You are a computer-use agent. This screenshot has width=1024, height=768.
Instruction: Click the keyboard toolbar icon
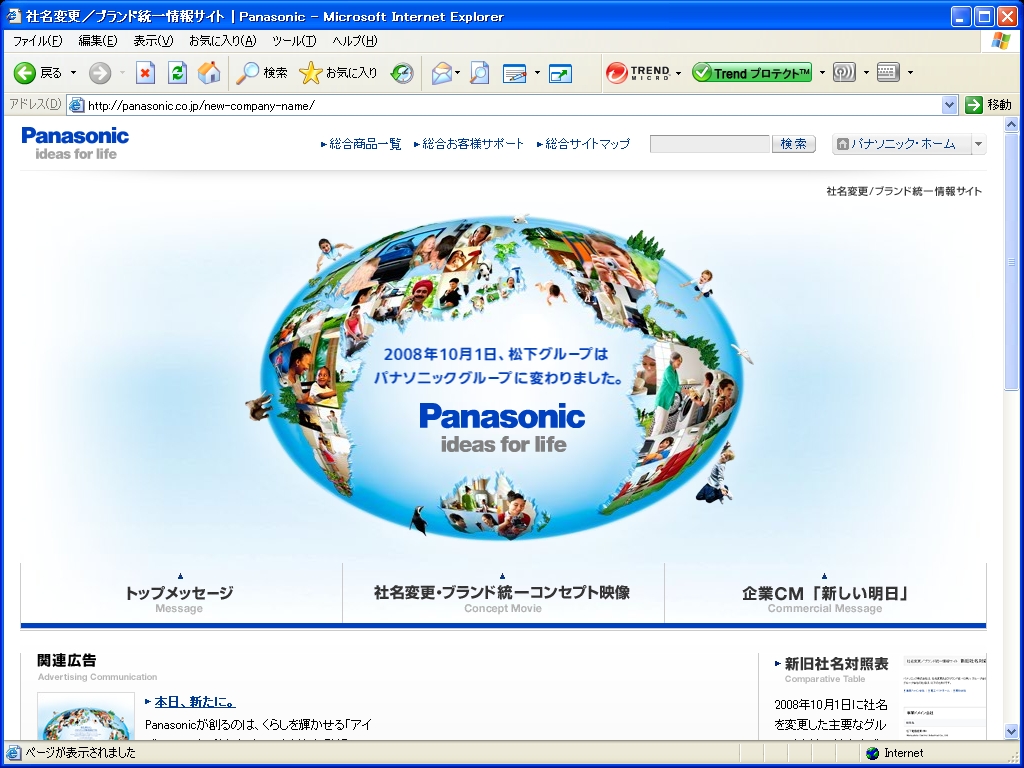click(x=888, y=72)
